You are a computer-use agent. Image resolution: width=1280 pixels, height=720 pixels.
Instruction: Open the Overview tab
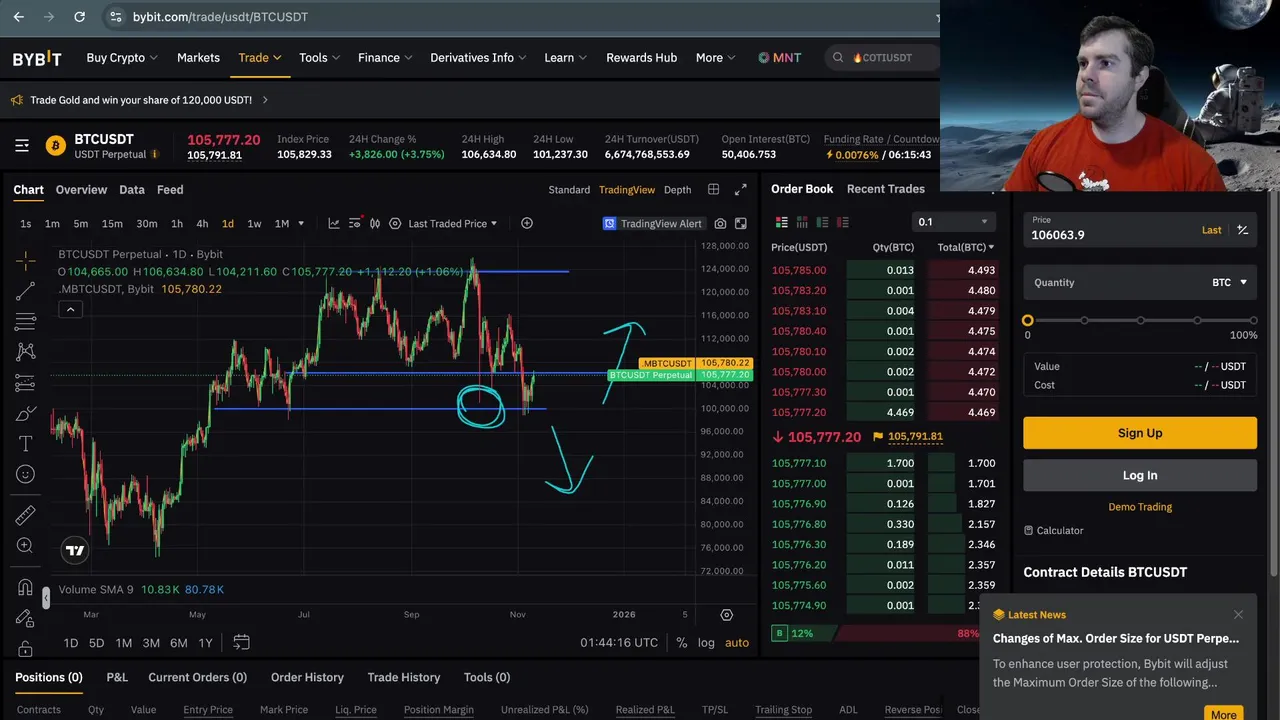click(81, 190)
